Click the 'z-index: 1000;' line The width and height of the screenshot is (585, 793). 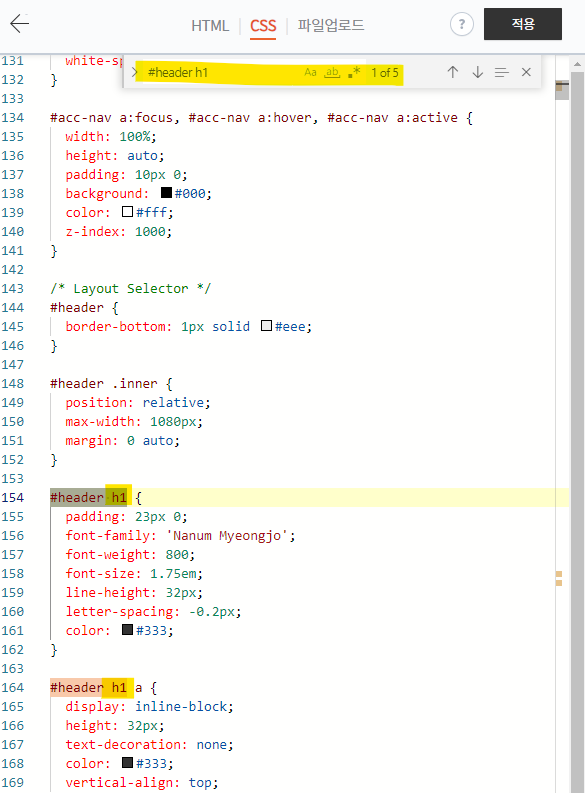pos(119,232)
